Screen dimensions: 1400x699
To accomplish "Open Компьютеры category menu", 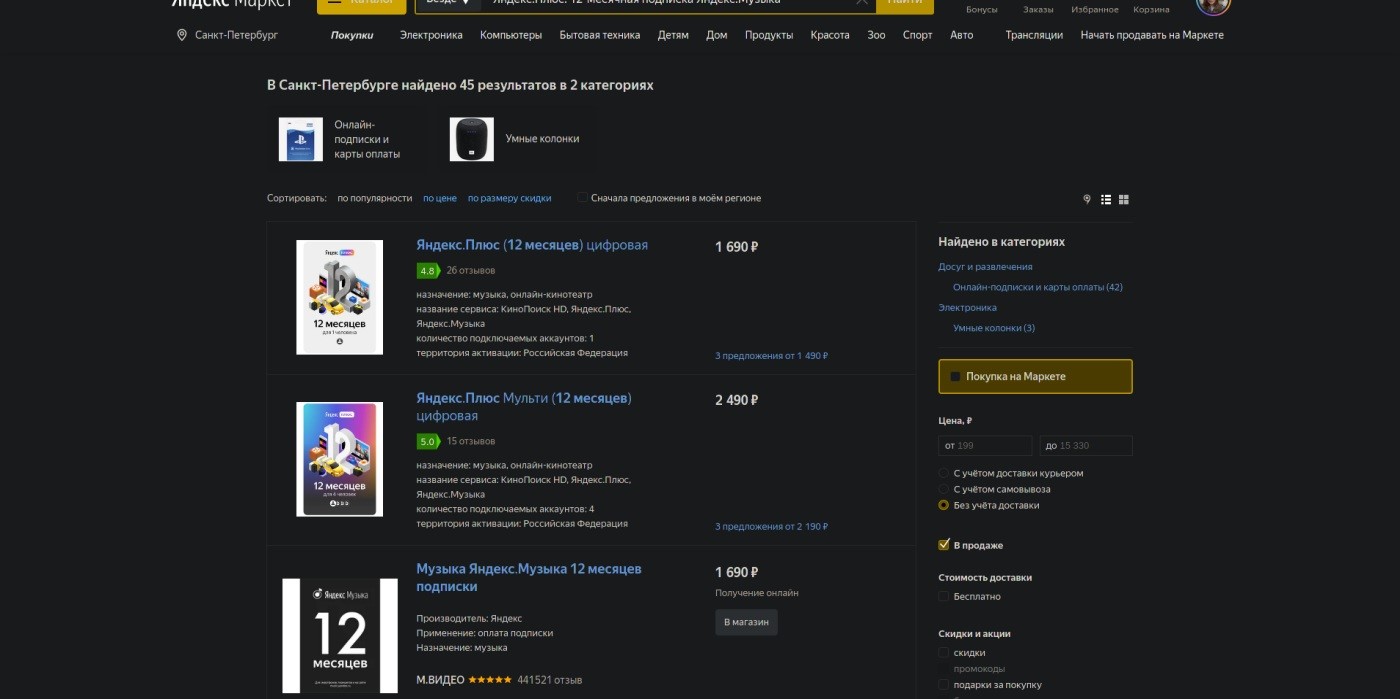I will 511,35.
